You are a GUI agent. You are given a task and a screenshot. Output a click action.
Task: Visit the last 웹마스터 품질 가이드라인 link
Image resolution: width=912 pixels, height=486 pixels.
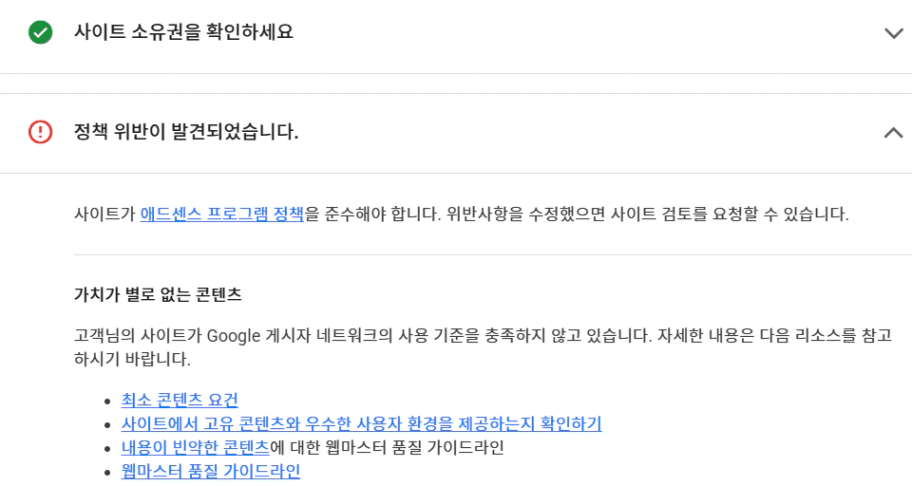click(x=210, y=471)
